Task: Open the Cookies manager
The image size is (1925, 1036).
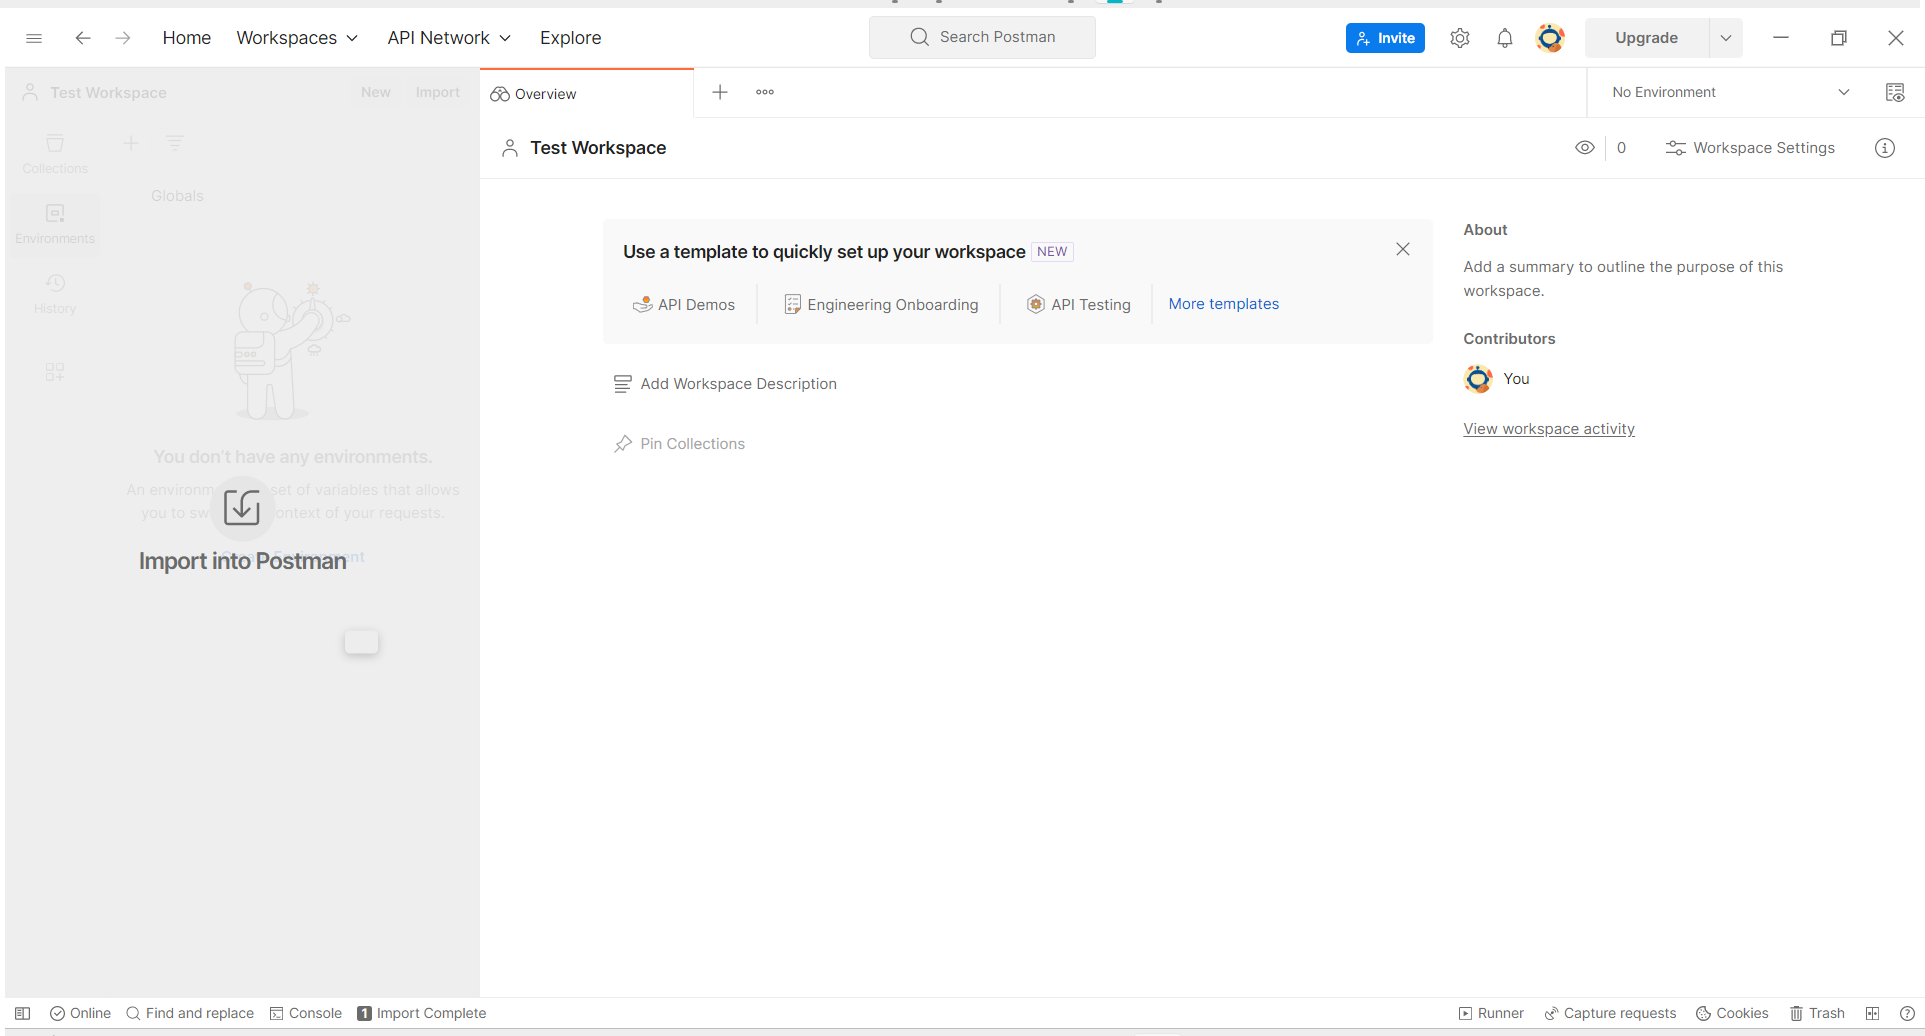Action: tap(1732, 1013)
